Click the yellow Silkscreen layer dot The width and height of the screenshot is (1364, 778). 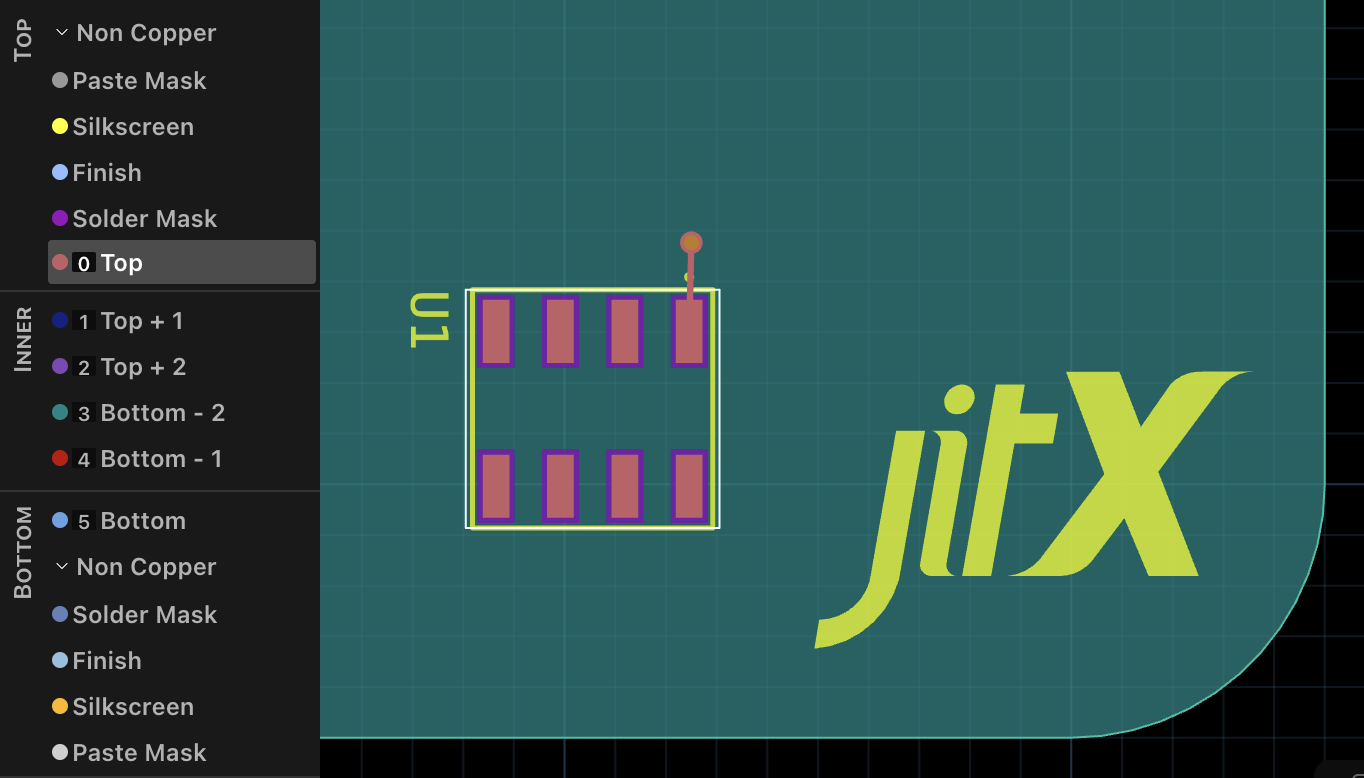click(61, 126)
